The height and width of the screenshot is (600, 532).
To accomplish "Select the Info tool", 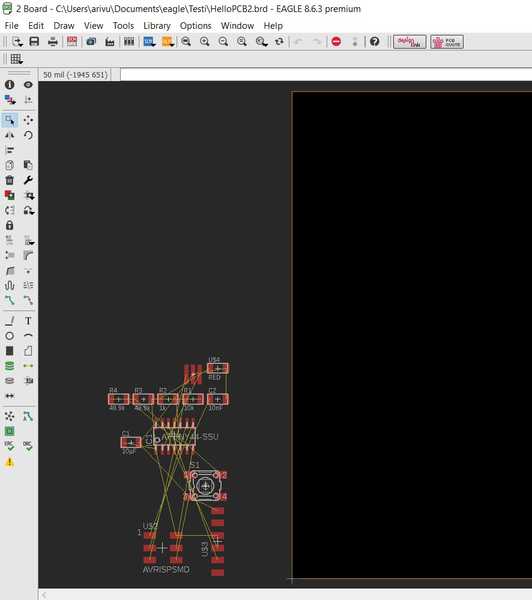I will (10, 85).
